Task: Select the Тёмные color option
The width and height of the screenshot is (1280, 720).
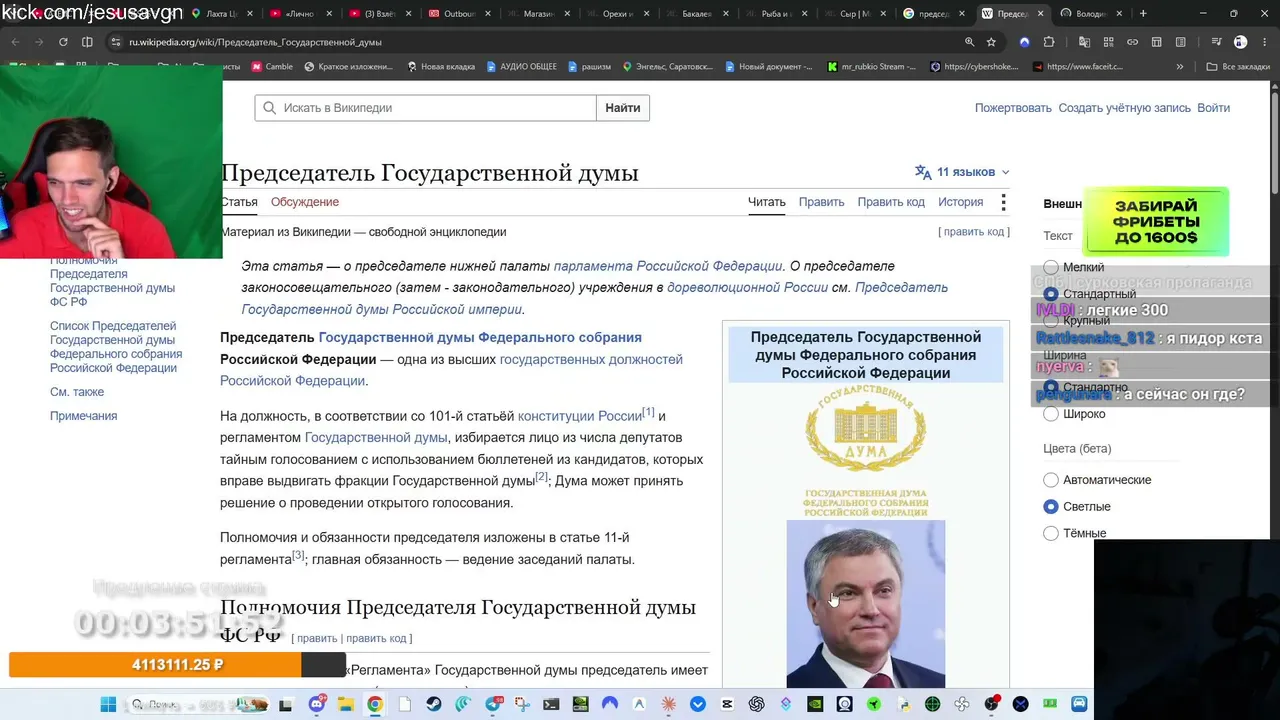Action: pos(1051,533)
